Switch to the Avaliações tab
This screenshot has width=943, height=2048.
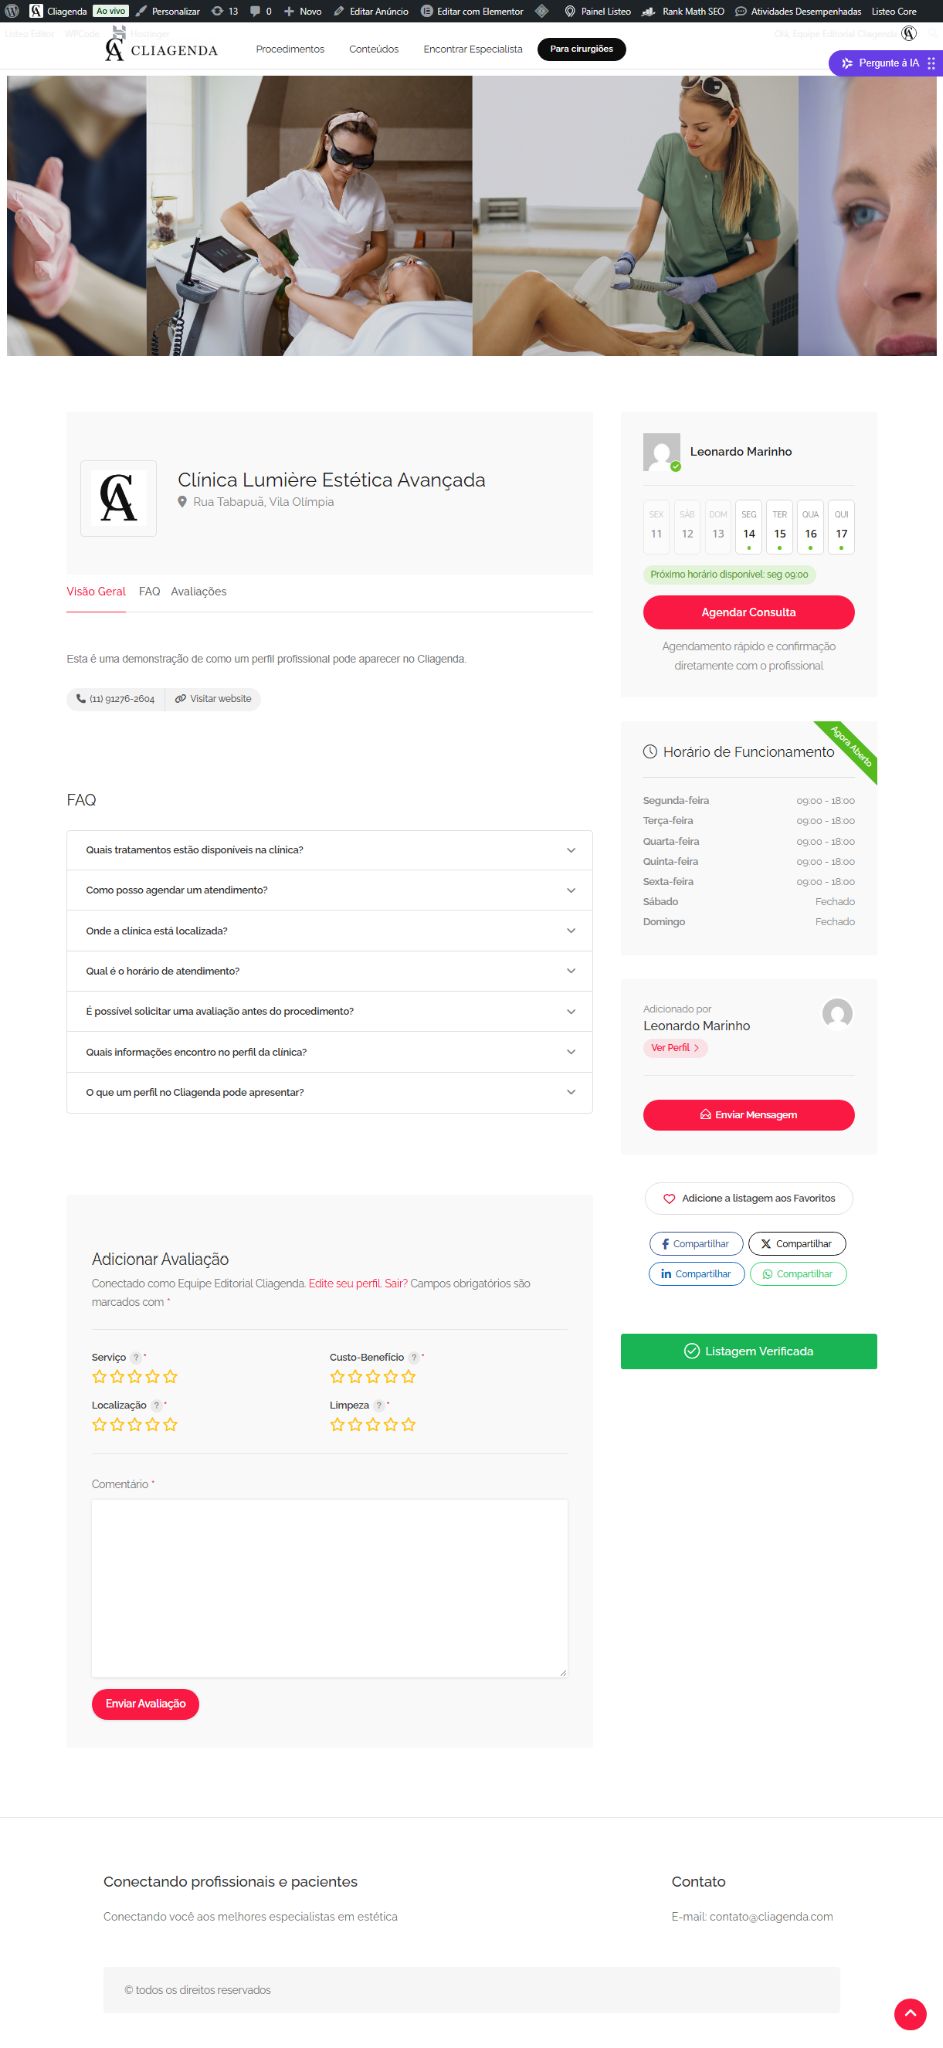coord(199,592)
